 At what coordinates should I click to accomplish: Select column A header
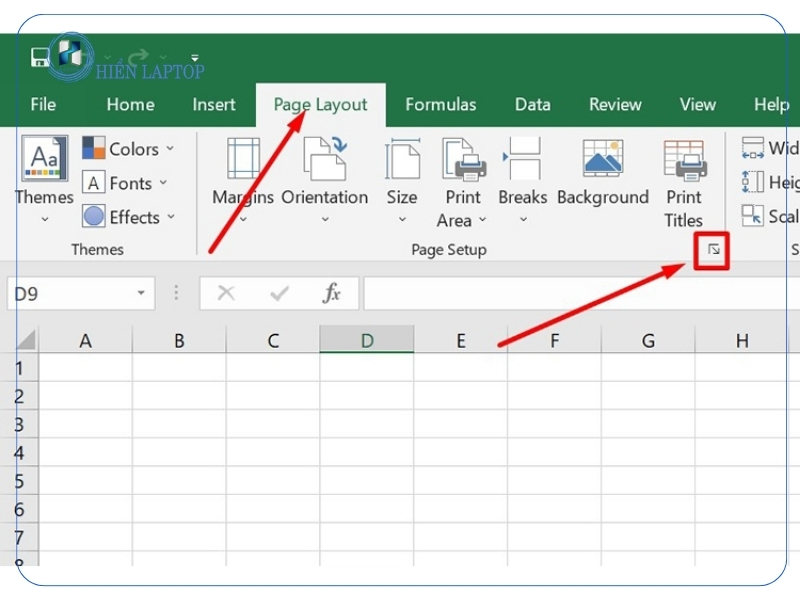[86, 340]
